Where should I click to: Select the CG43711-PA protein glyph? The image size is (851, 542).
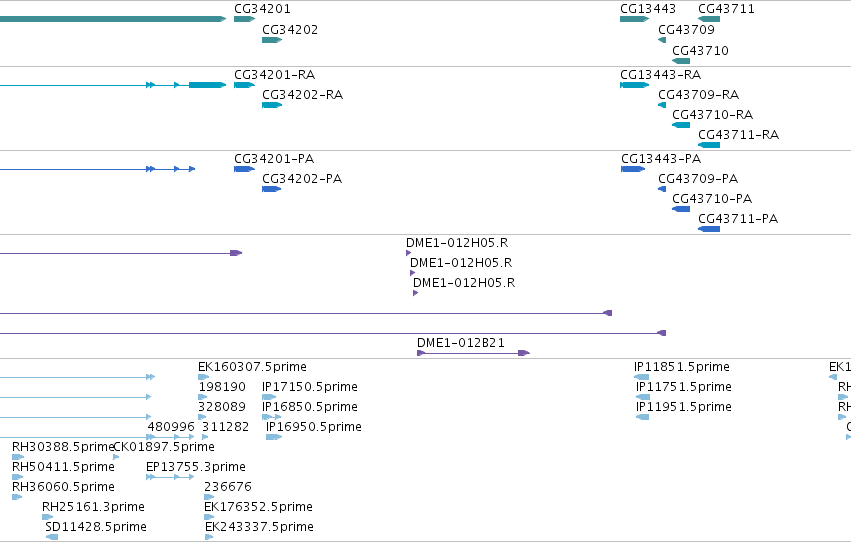(x=709, y=229)
